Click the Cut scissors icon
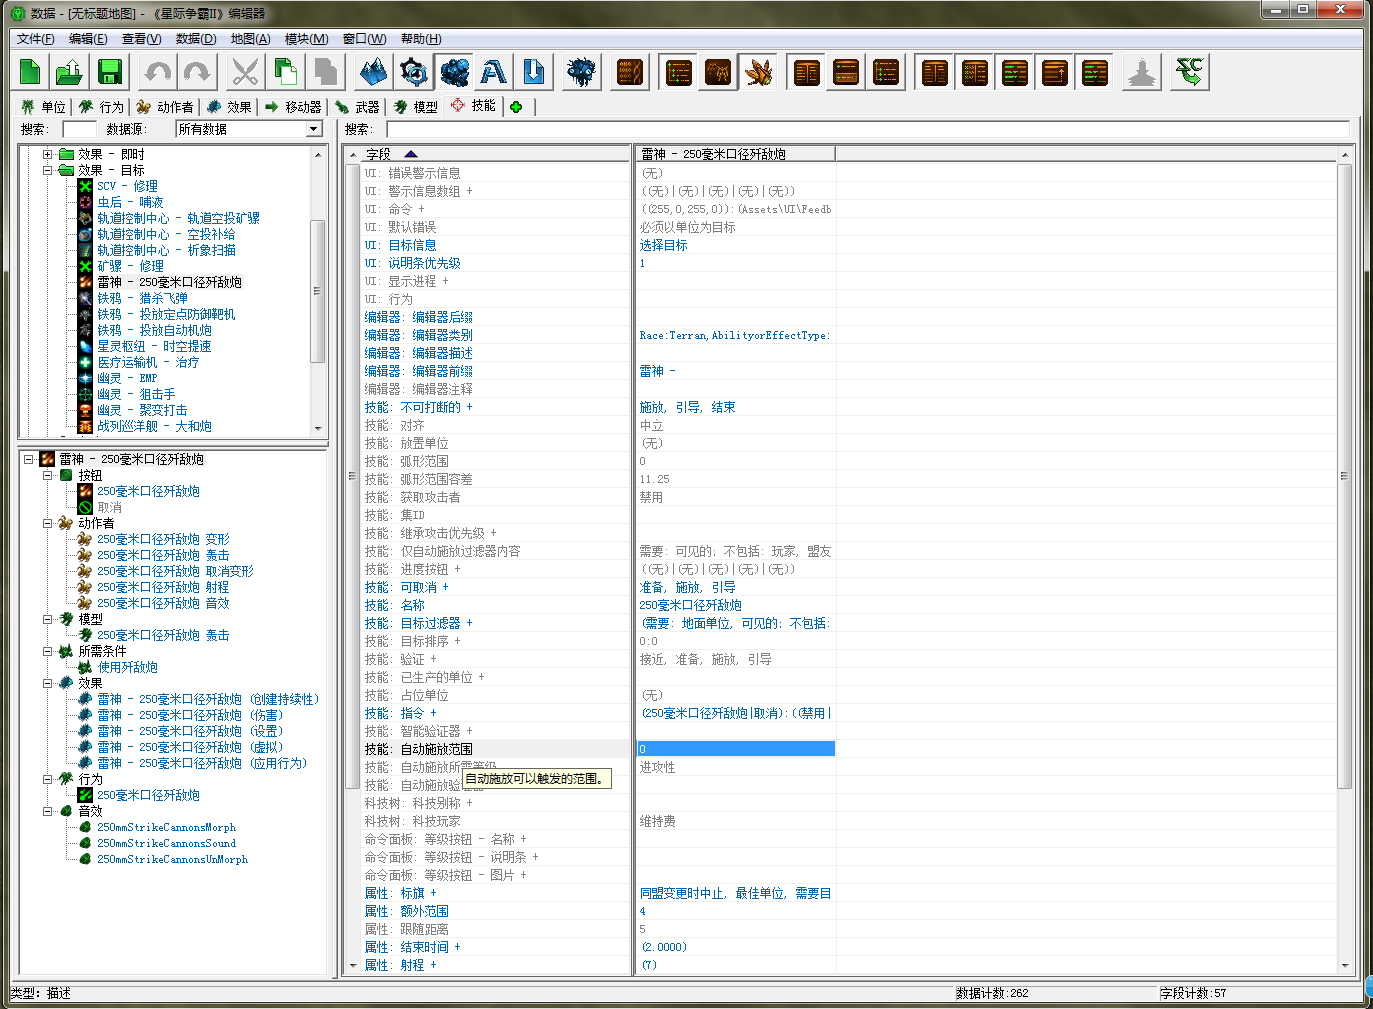 coord(245,72)
